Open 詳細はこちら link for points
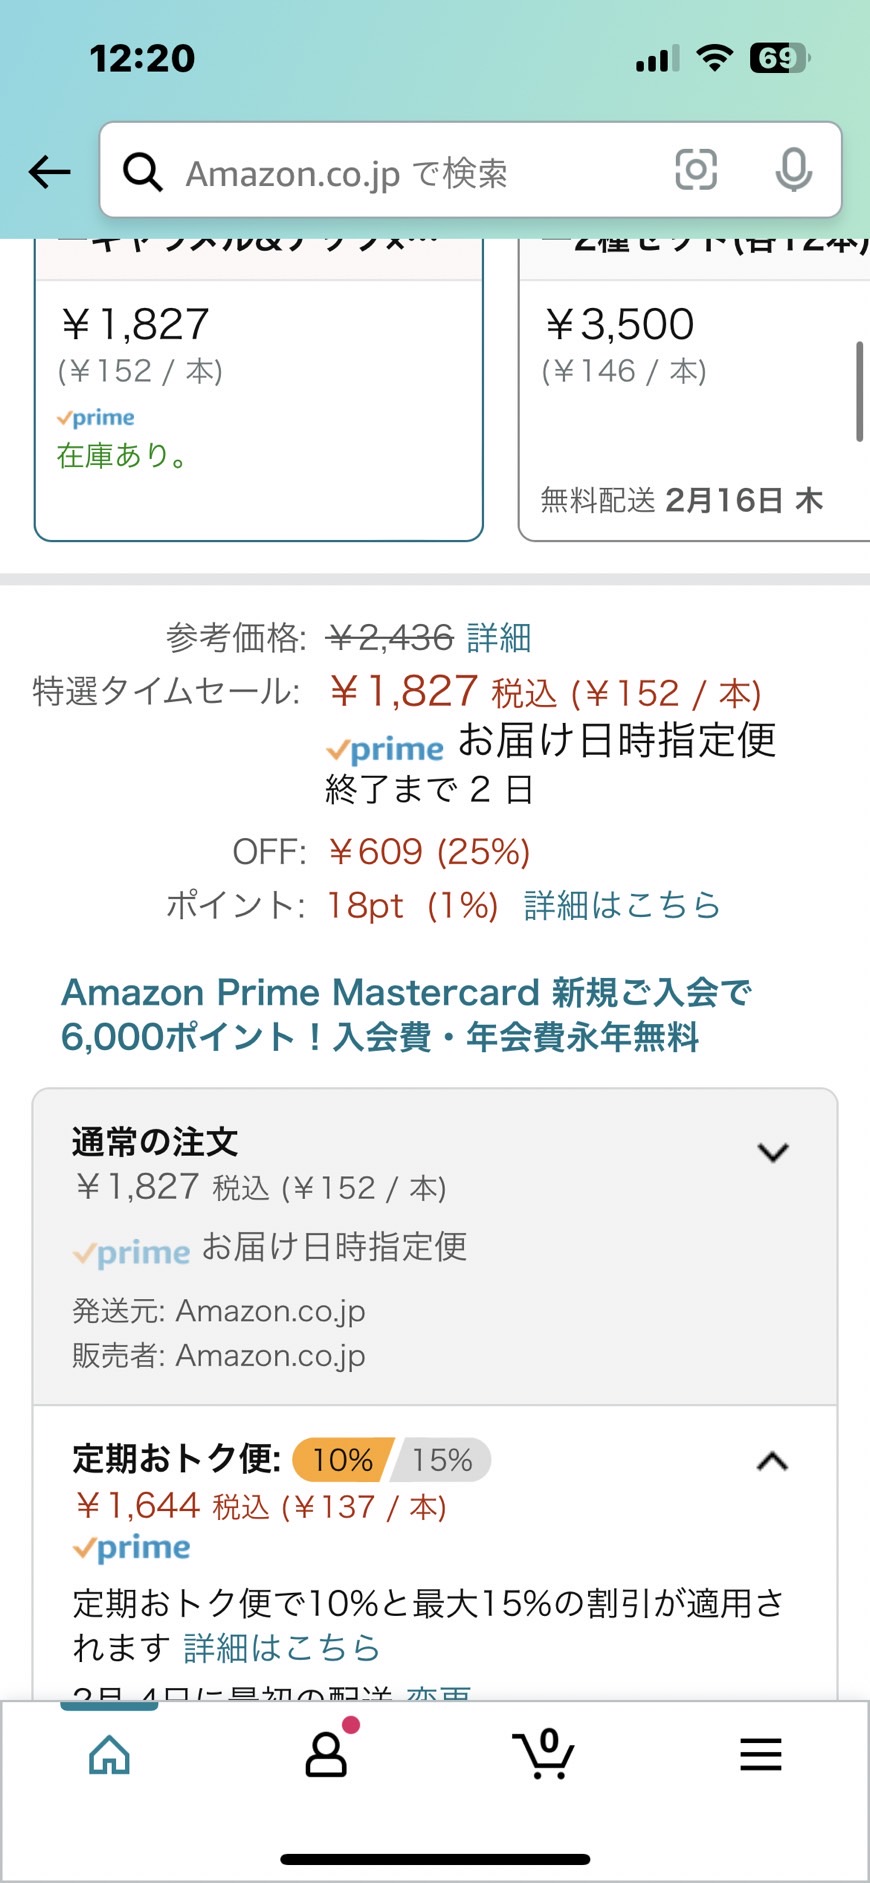 point(622,905)
